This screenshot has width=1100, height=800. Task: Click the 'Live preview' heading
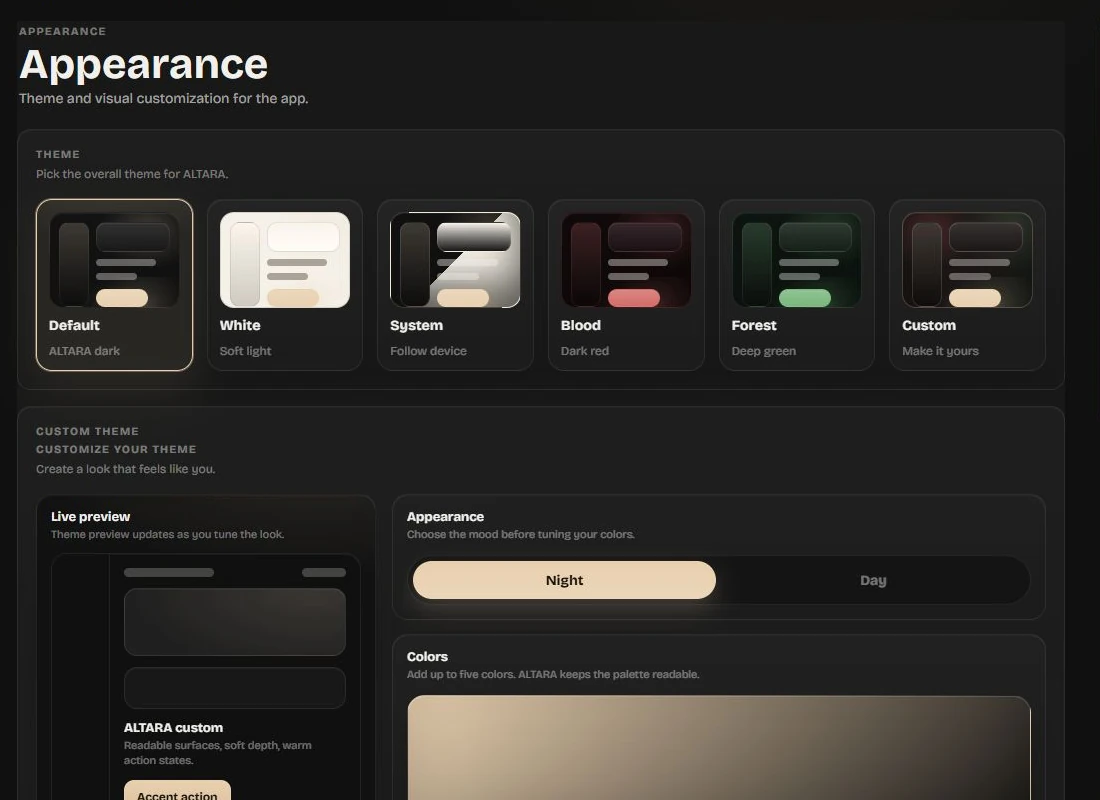pyautogui.click(x=90, y=516)
